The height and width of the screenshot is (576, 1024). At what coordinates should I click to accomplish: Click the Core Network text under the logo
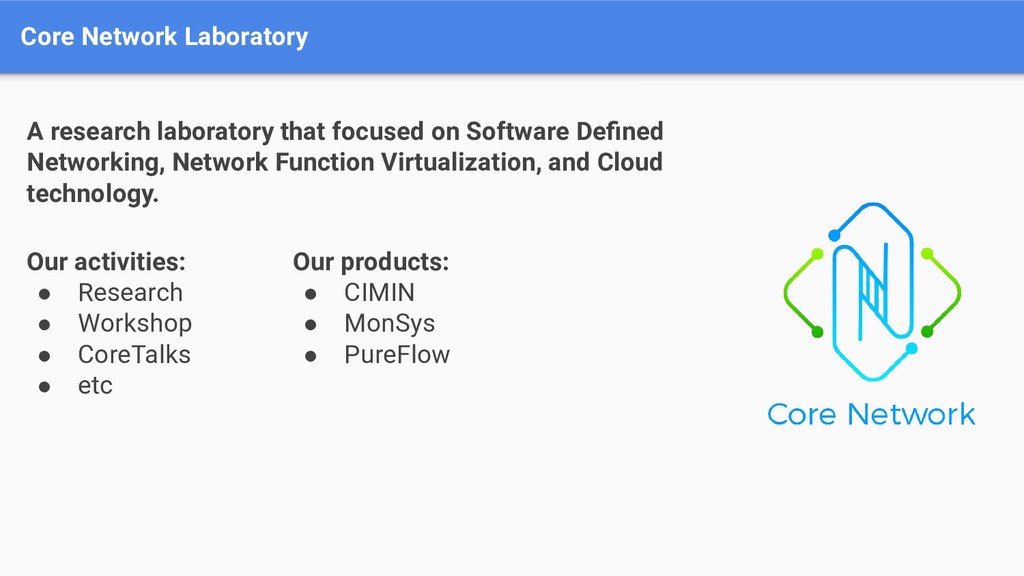point(871,414)
